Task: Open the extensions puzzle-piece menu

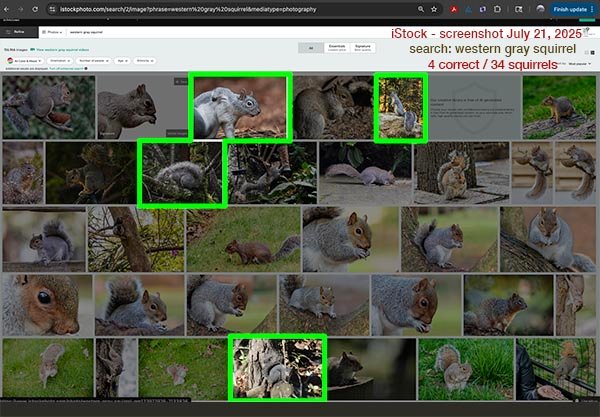Action: [497, 9]
